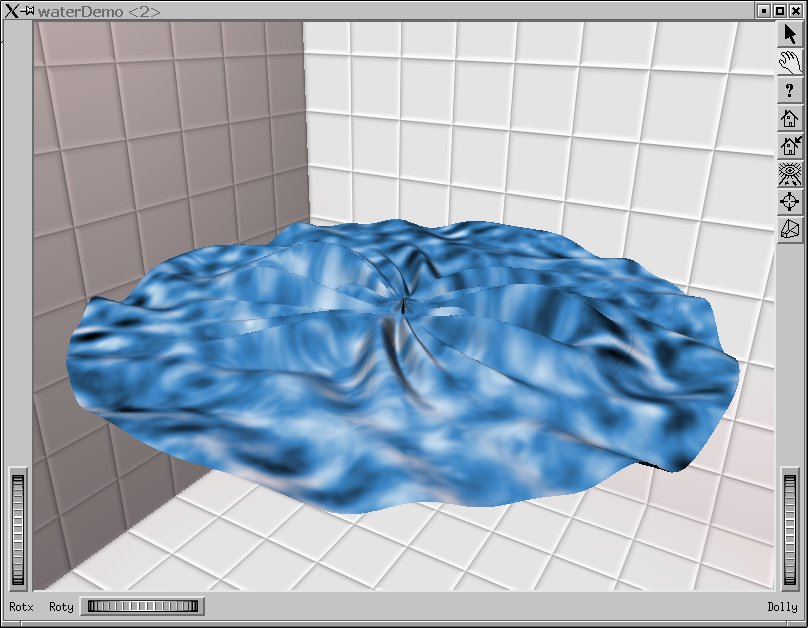Toggle perspective camera cube icon
The image size is (808, 628).
[x=789, y=229]
